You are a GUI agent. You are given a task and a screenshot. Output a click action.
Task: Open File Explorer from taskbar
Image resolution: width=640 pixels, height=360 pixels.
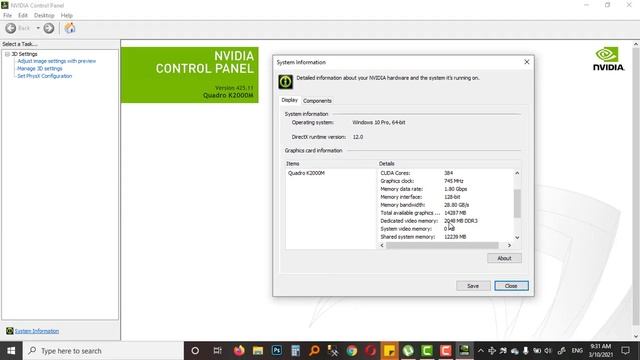click(258, 351)
